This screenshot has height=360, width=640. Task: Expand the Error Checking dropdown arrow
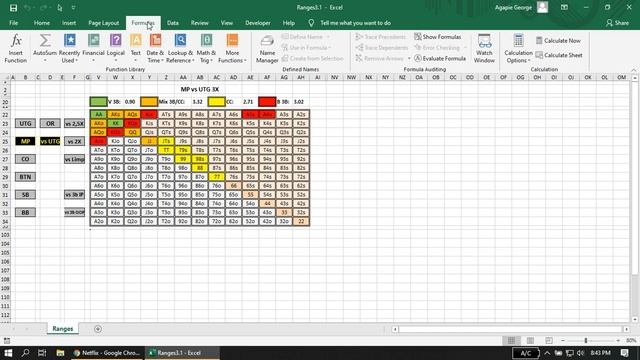[x=465, y=48]
